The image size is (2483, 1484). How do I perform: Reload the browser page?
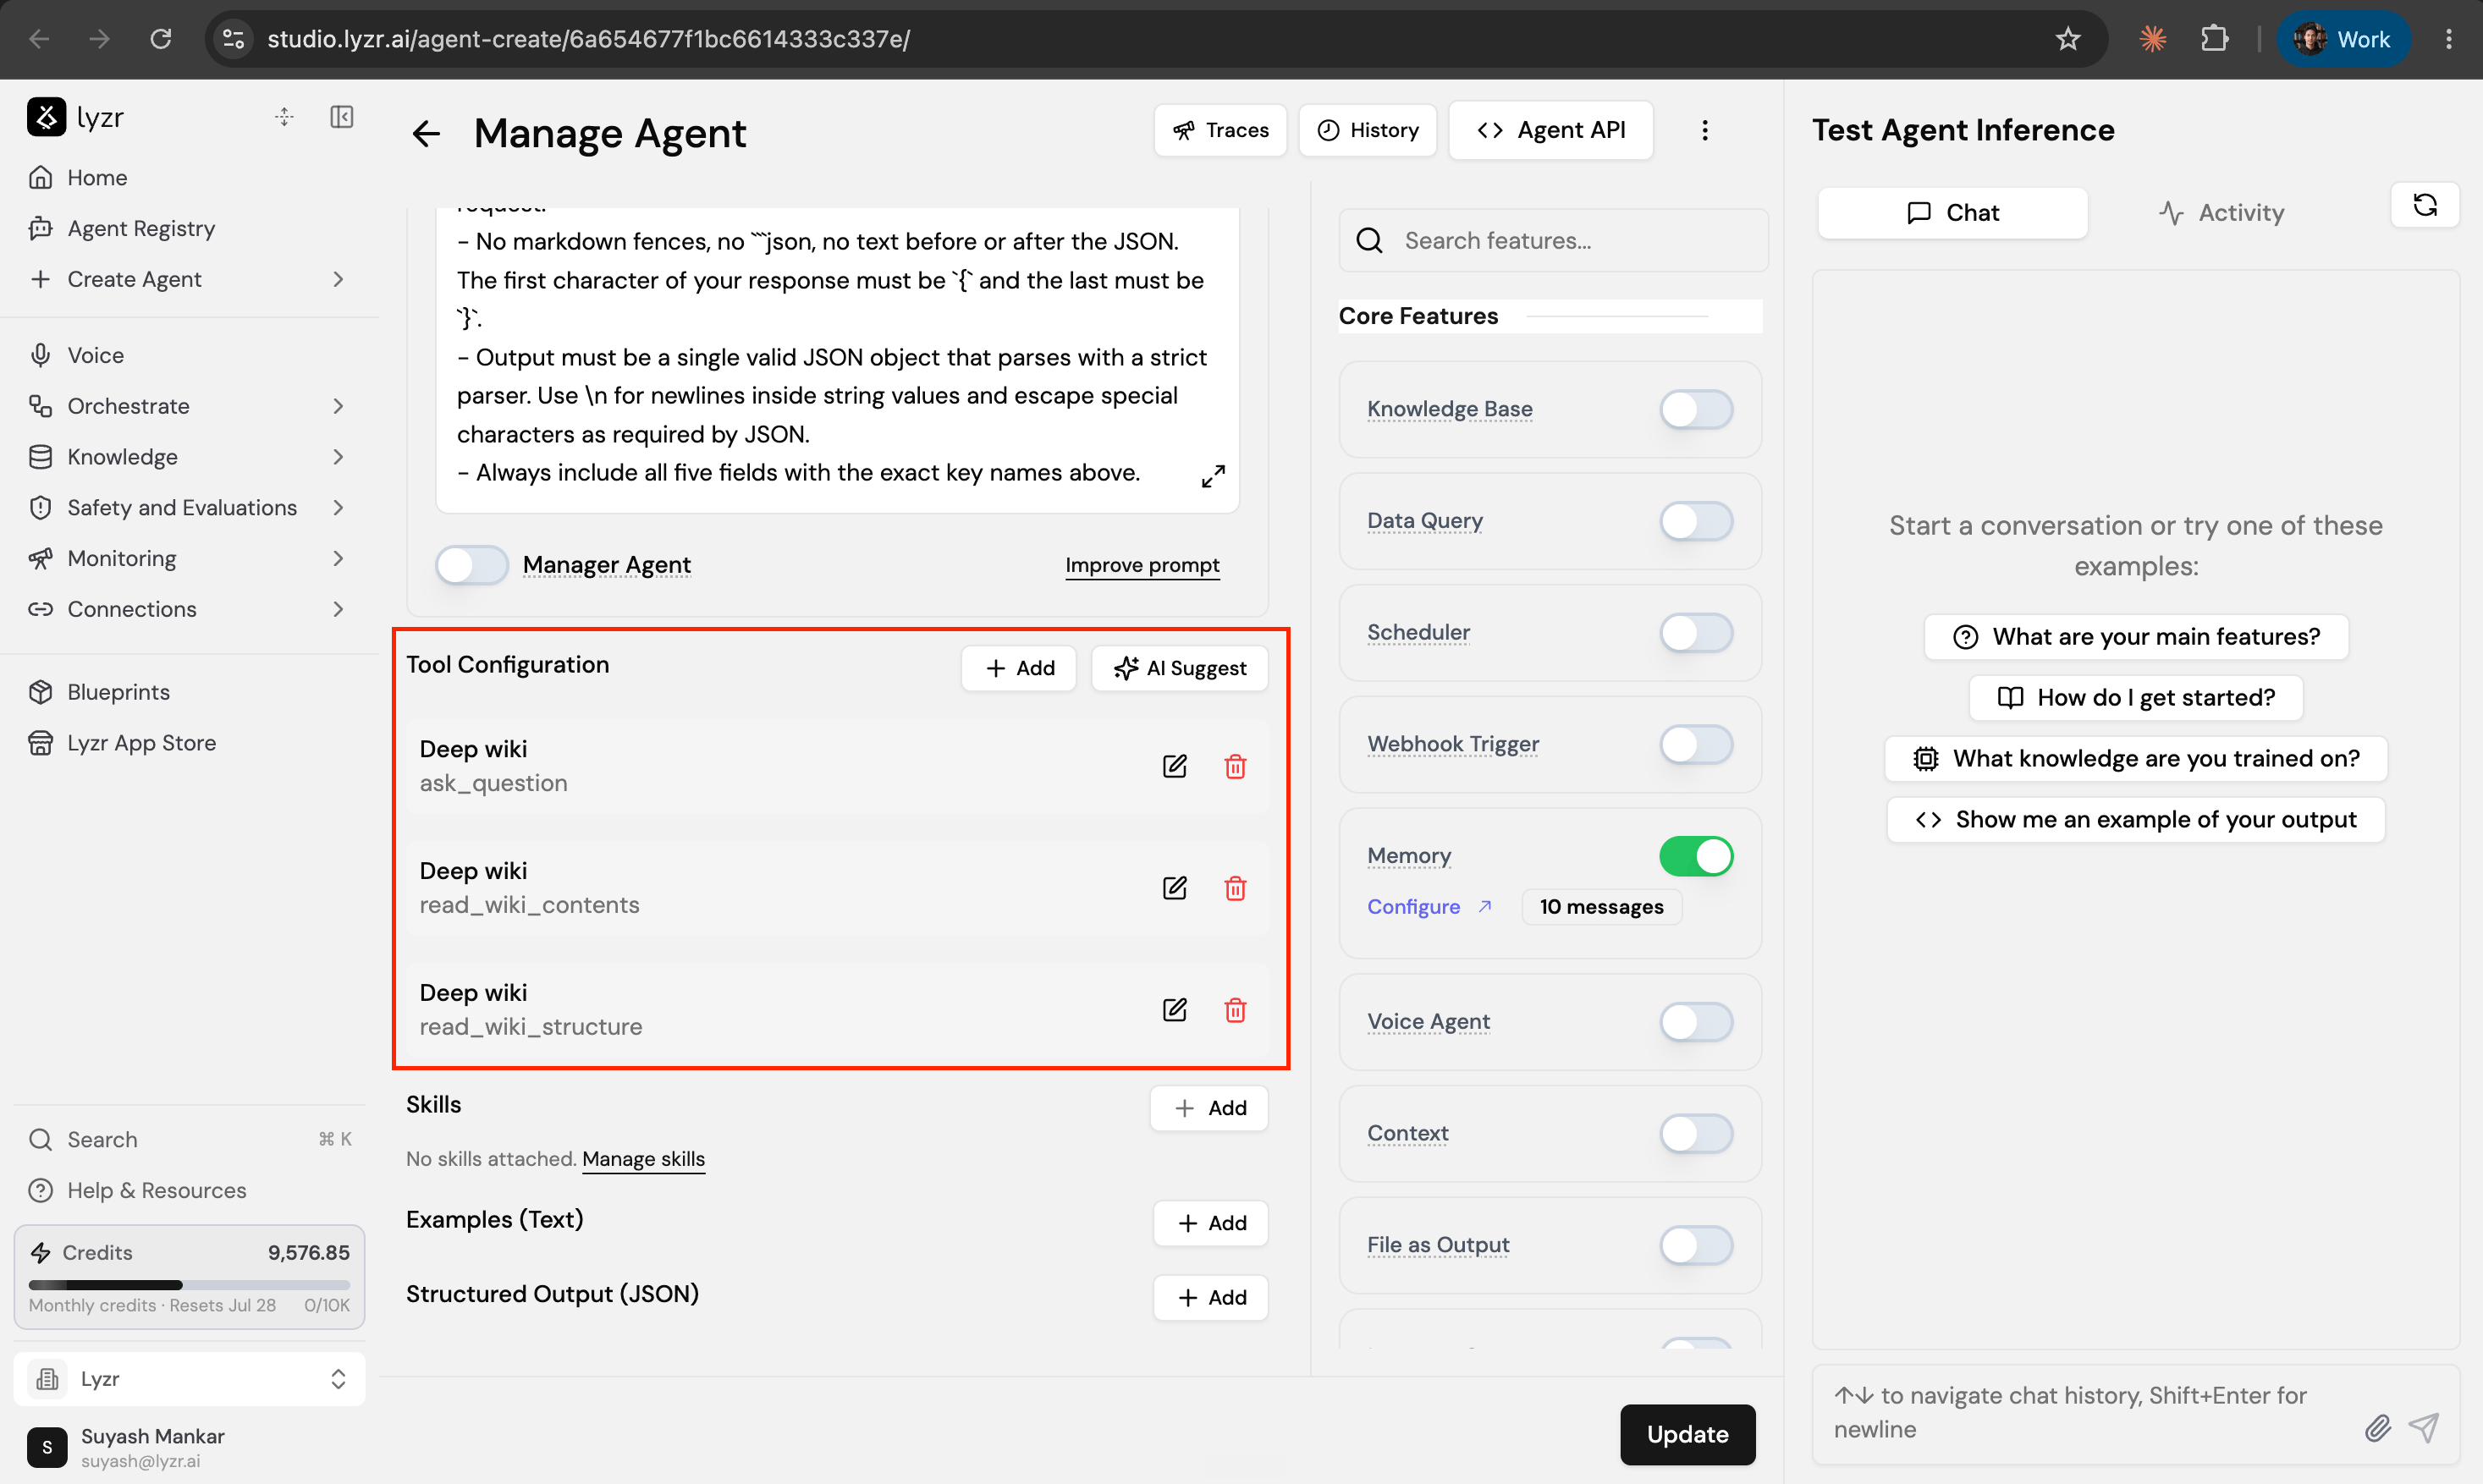pyautogui.click(x=160, y=39)
